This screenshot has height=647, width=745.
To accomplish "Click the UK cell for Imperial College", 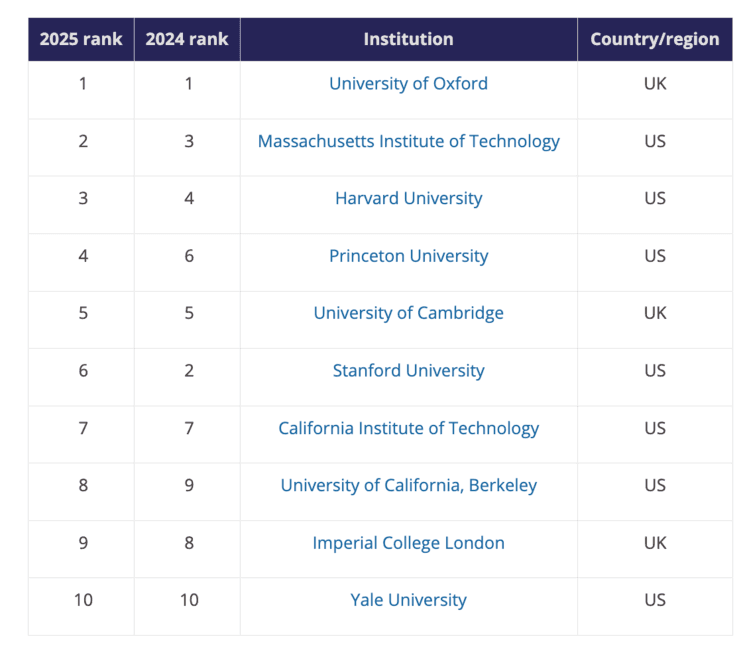I will (x=654, y=543).
